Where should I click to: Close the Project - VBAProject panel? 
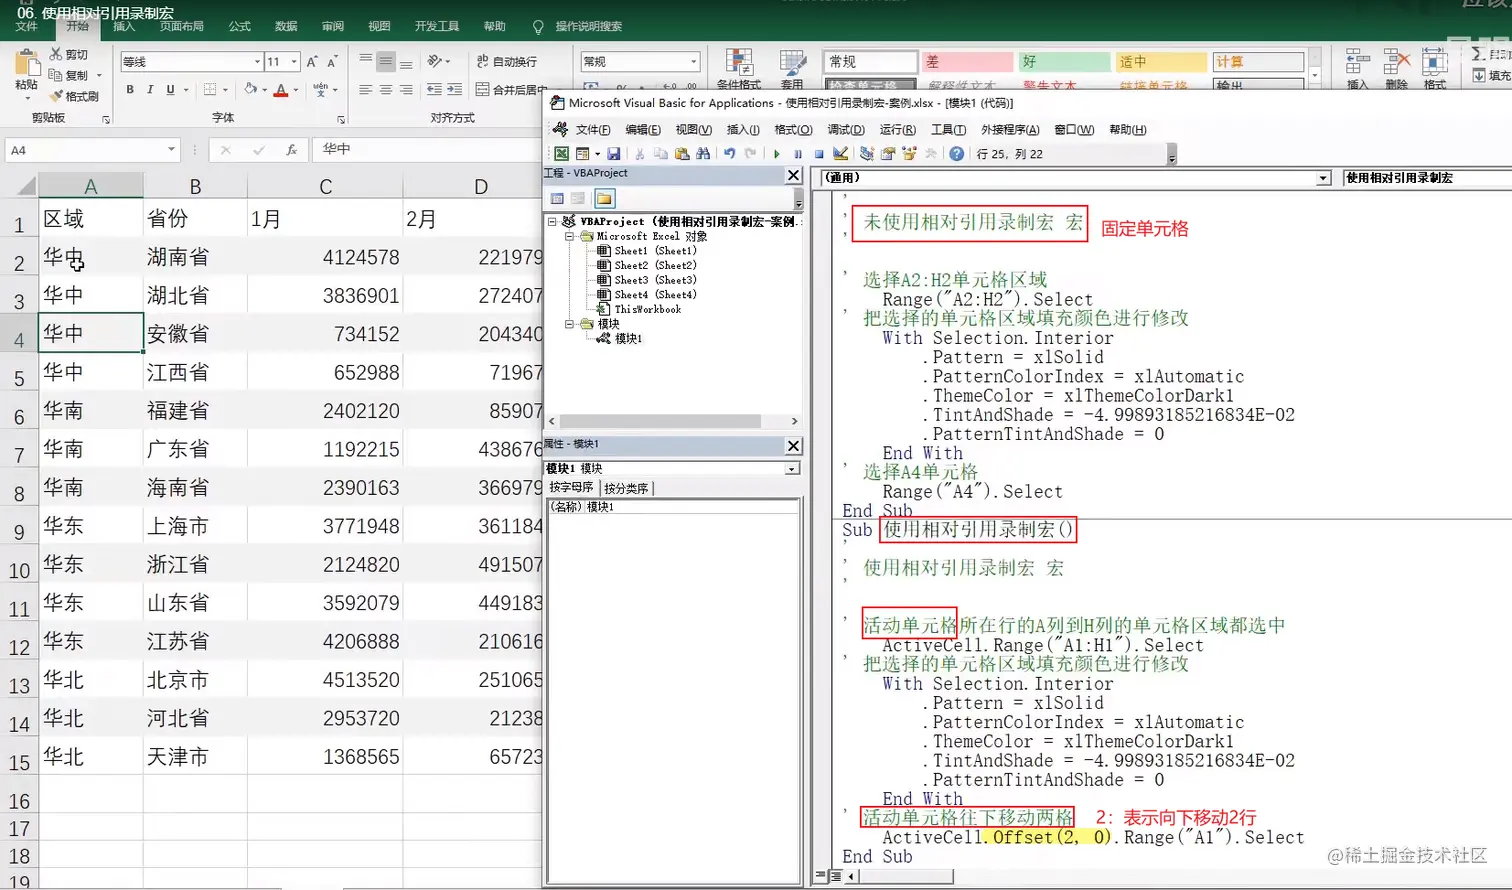(x=793, y=175)
